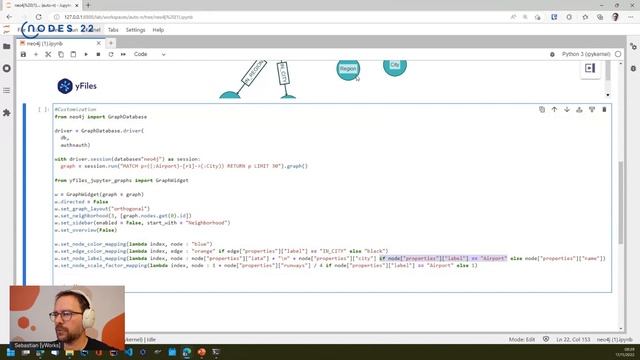Image resolution: width=640 pixels, height=360 pixels.
Task: Click the kernel status circle indicator
Action: pyautogui.click(x=618, y=54)
